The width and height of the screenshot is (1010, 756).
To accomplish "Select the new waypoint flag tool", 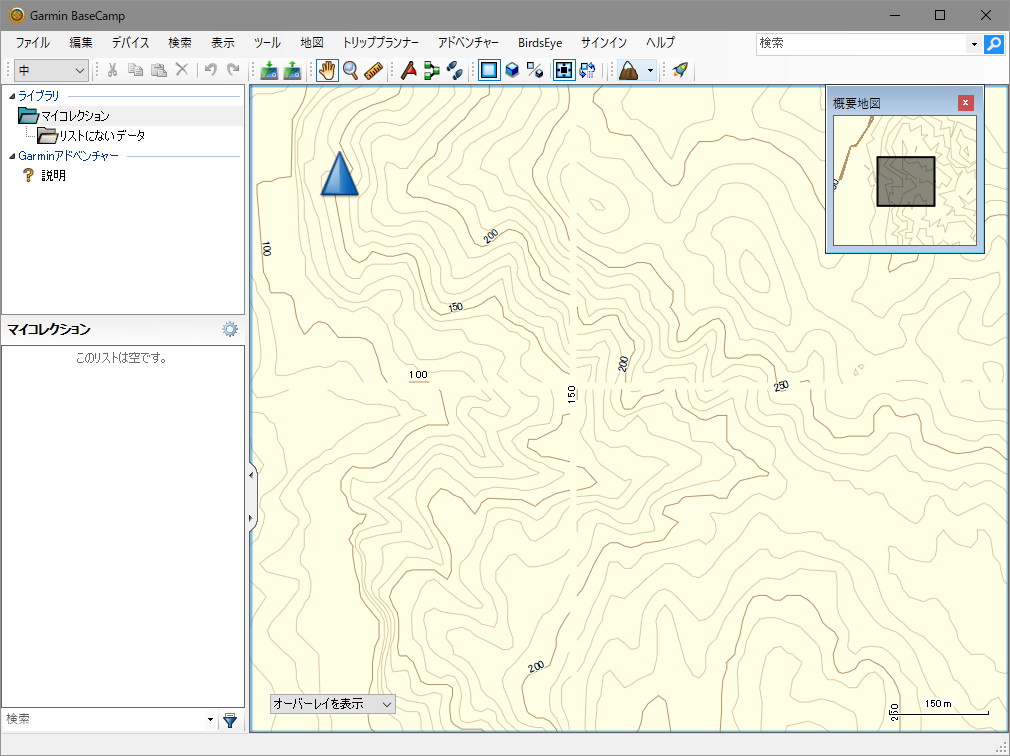I will (408, 70).
